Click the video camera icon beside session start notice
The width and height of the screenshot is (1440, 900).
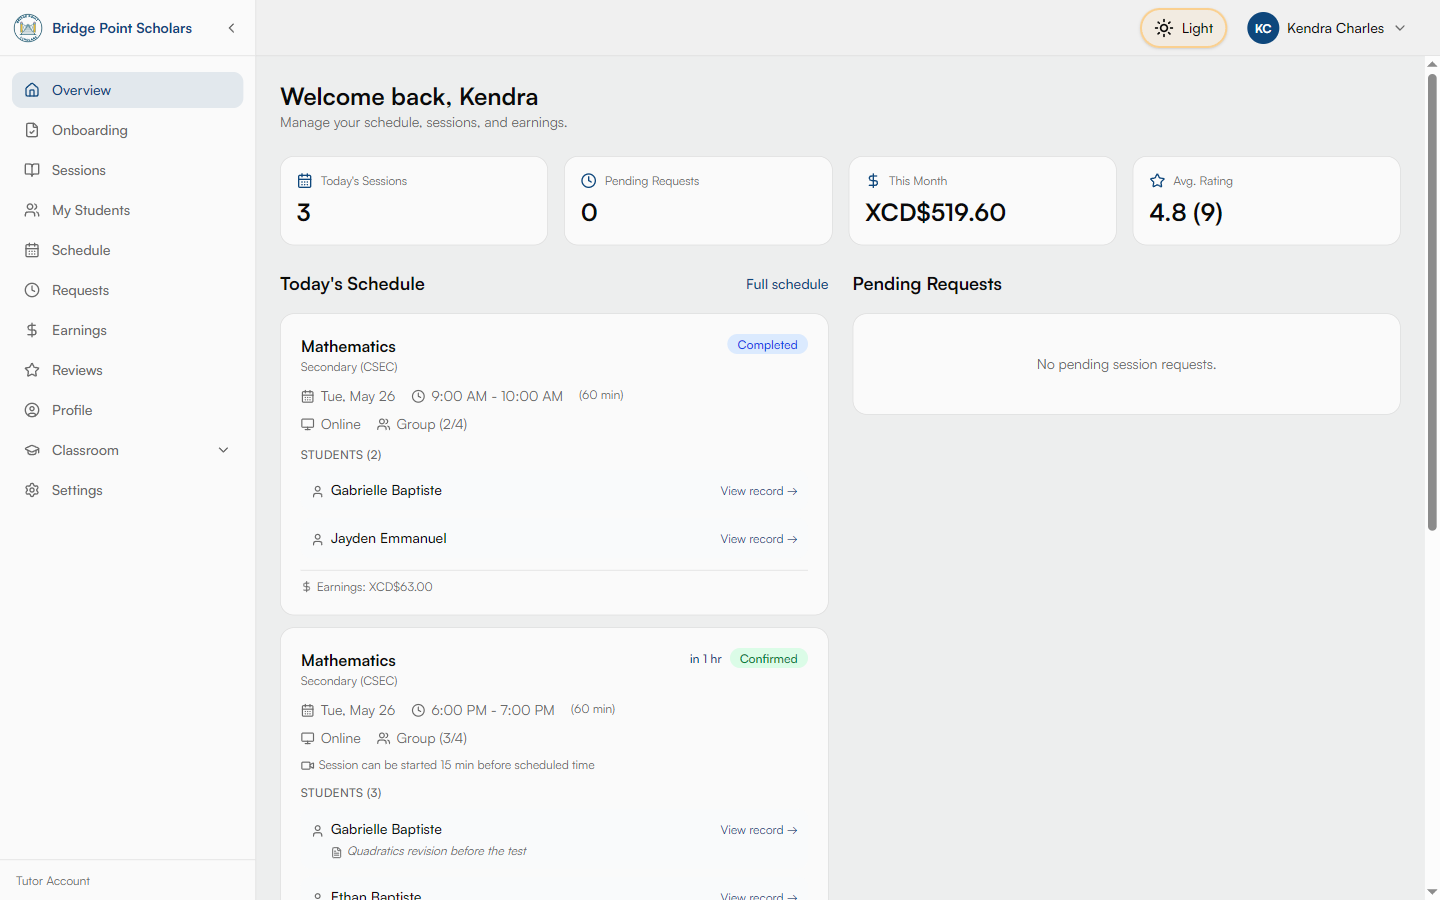click(x=308, y=766)
